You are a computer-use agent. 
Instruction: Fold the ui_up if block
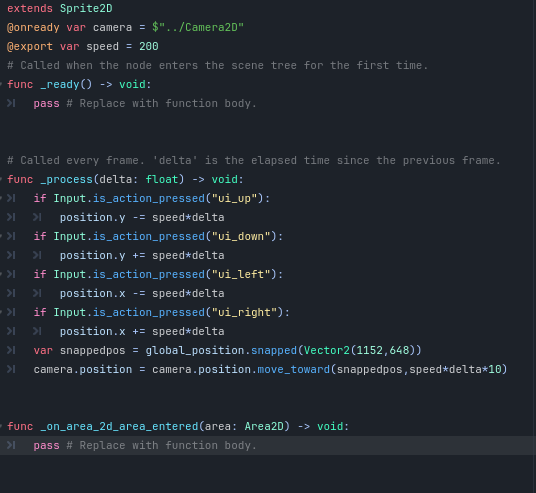click(x=1, y=198)
